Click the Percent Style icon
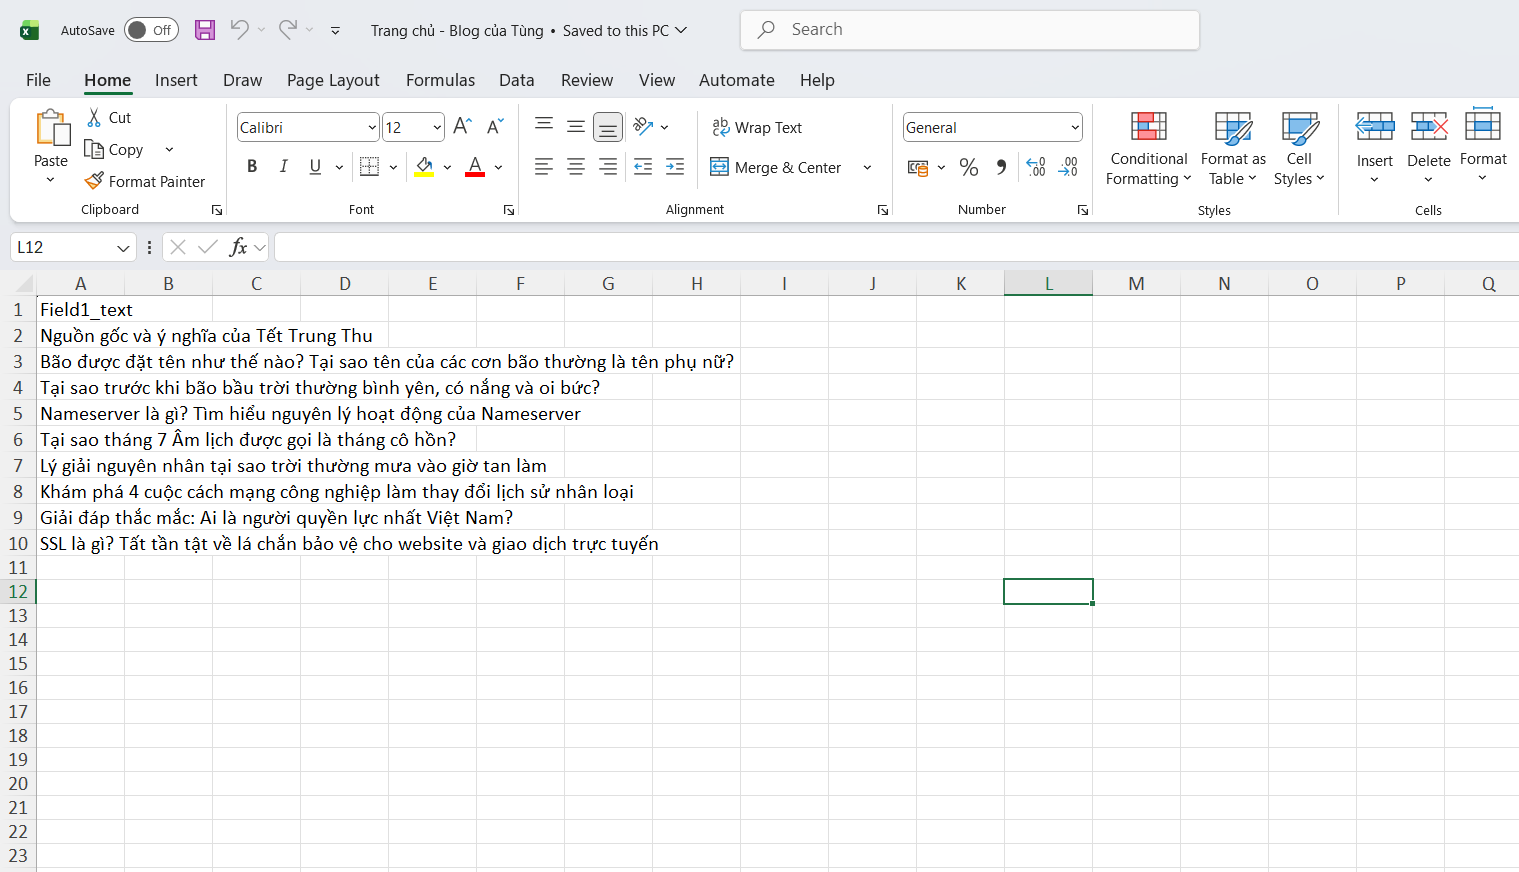The image size is (1519, 872). (x=968, y=167)
